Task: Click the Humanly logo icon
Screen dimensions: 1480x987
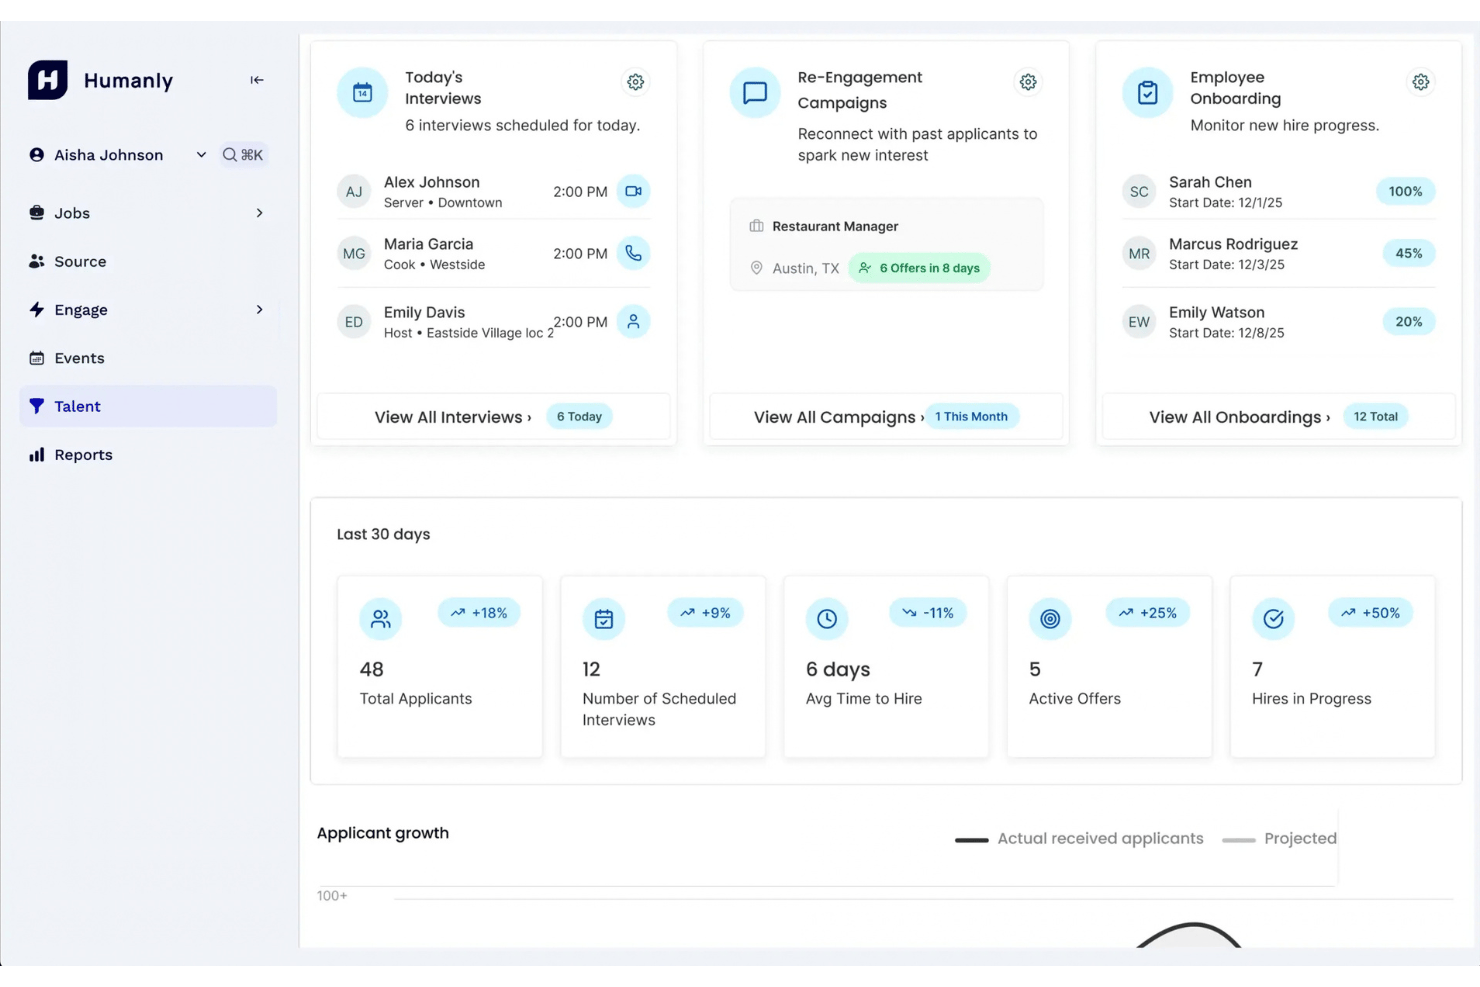Action: tap(48, 80)
